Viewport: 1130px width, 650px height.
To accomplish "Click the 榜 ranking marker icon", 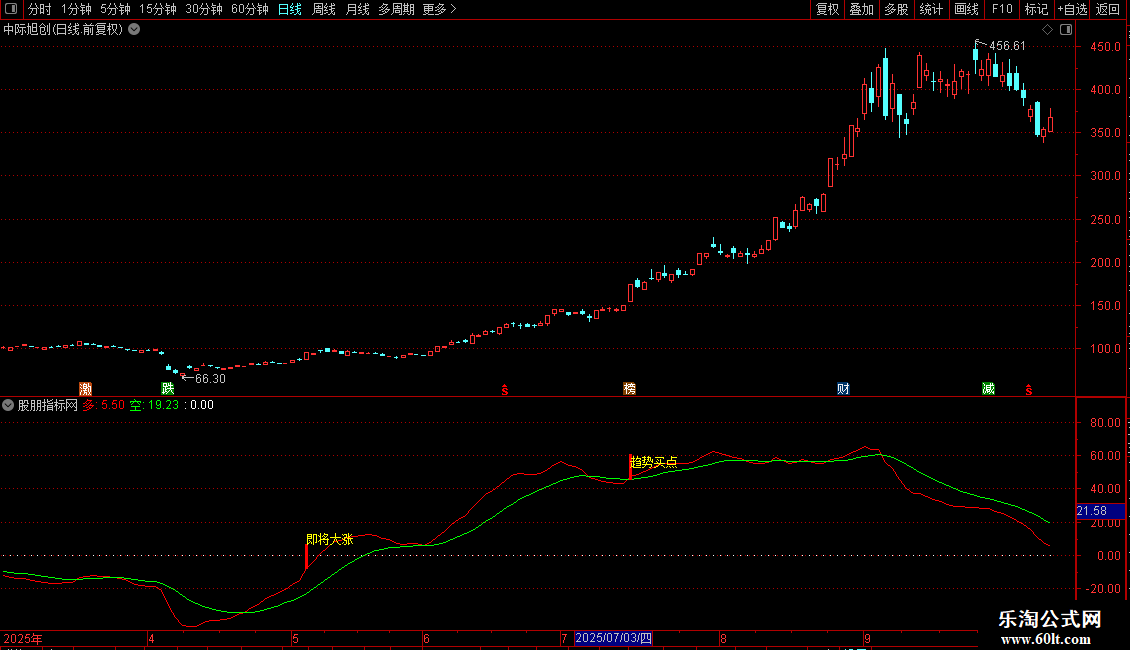I will pyautogui.click(x=629, y=389).
